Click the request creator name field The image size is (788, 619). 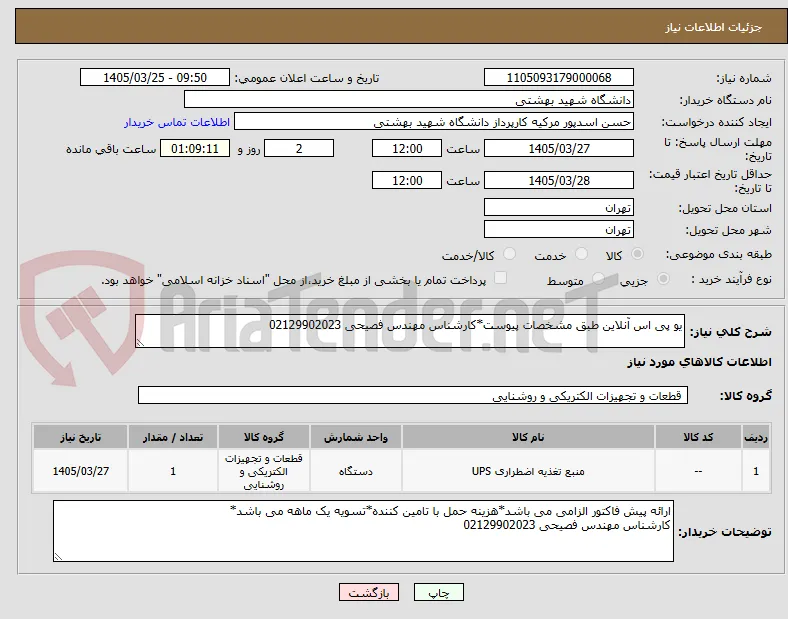pyautogui.click(x=434, y=122)
